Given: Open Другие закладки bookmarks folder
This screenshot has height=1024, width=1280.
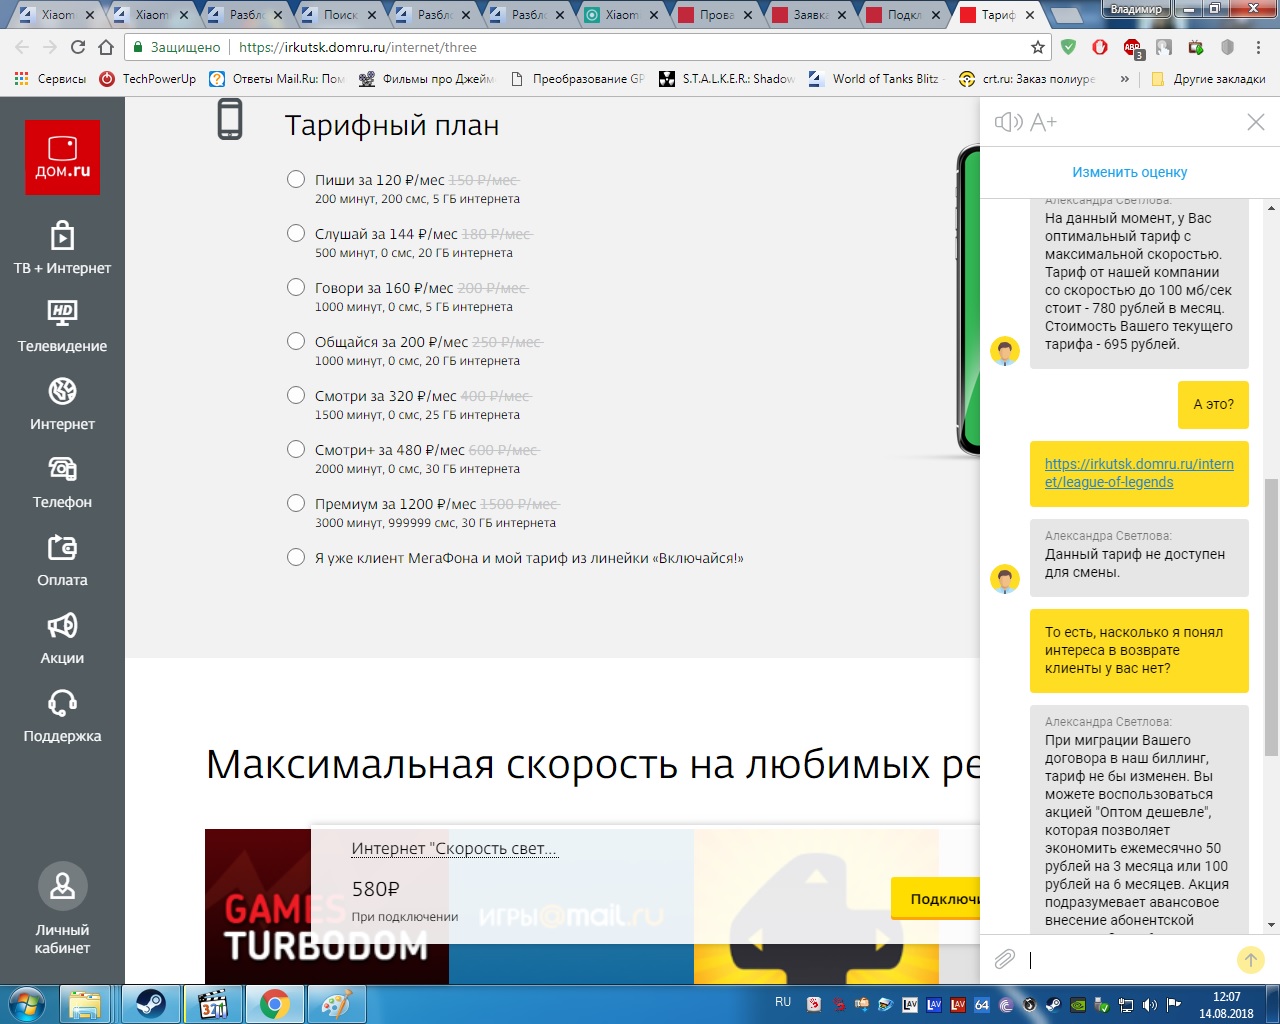Looking at the screenshot, I should 1209,79.
